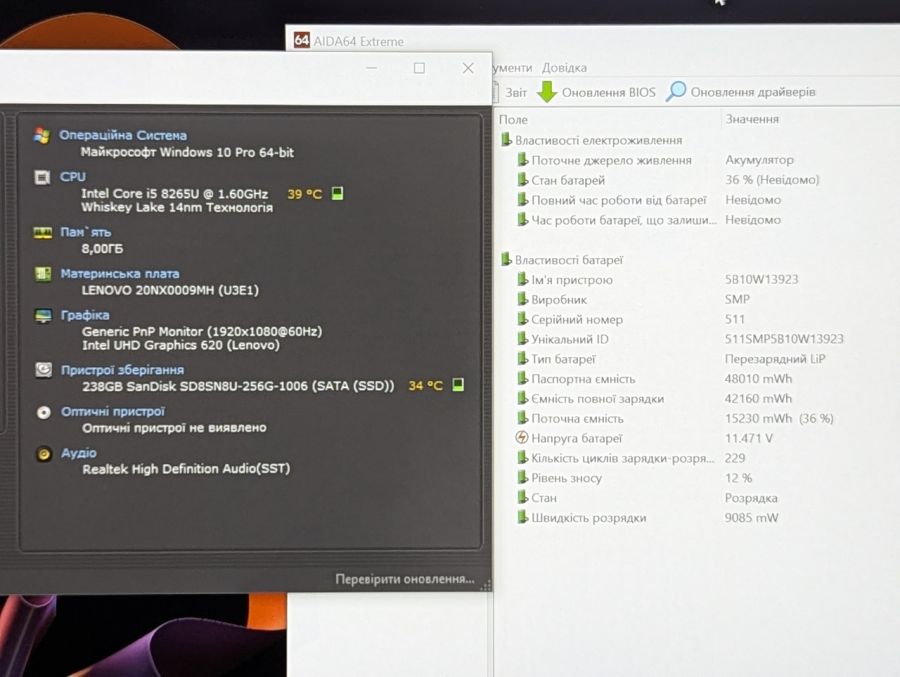Select the Акумулятор value

[x=759, y=160]
